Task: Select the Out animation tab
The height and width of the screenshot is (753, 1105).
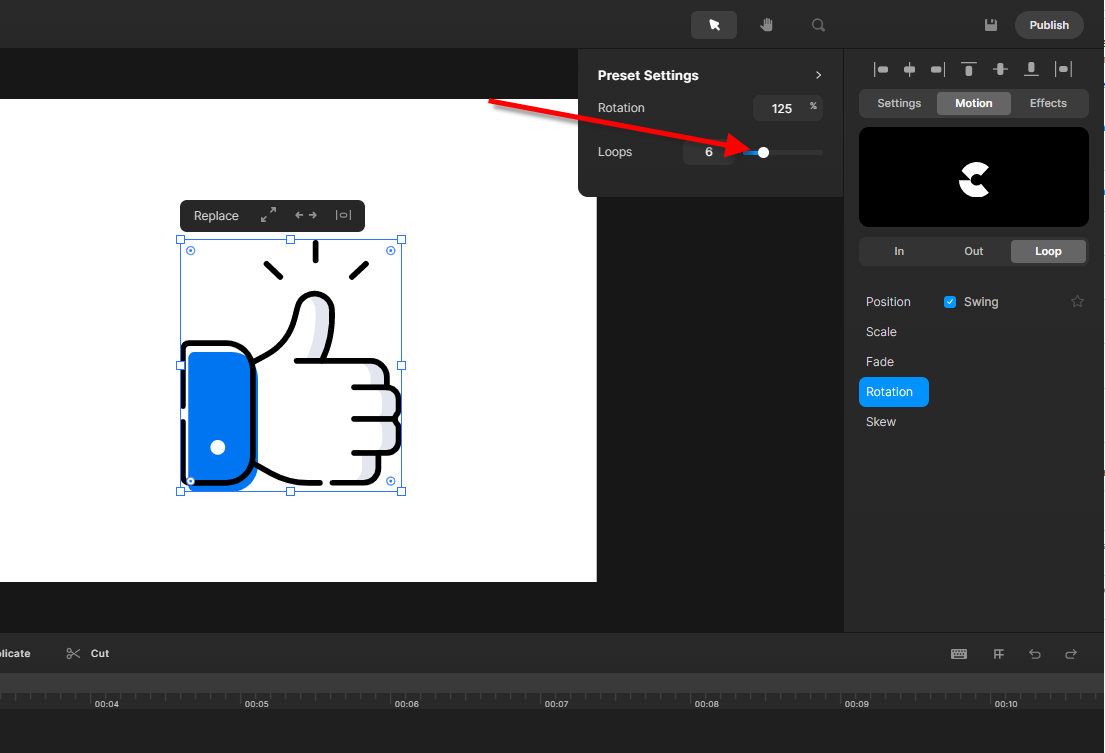Action: coord(973,251)
